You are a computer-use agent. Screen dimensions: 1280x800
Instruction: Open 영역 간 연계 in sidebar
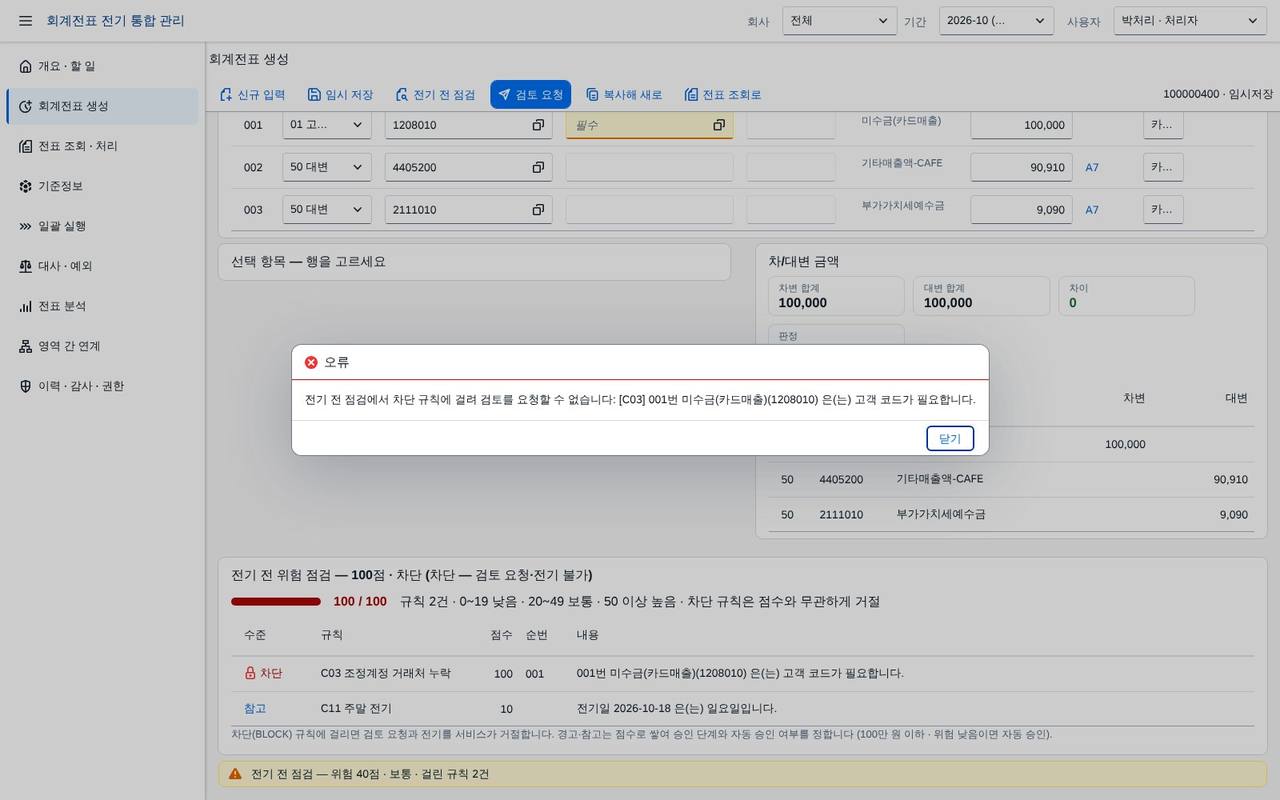click(102, 346)
